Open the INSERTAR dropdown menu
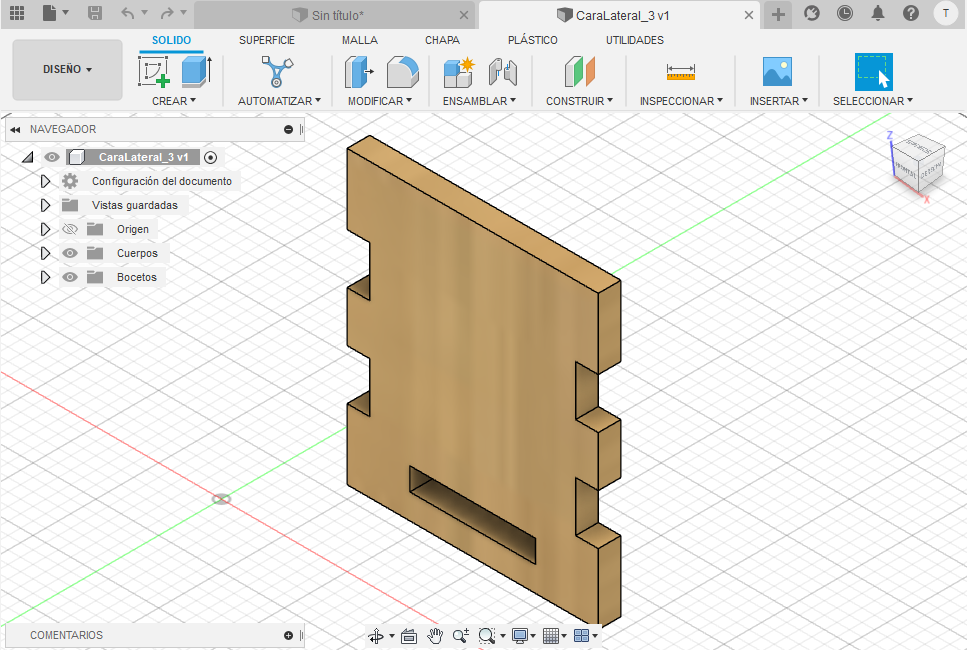 pos(778,101)
